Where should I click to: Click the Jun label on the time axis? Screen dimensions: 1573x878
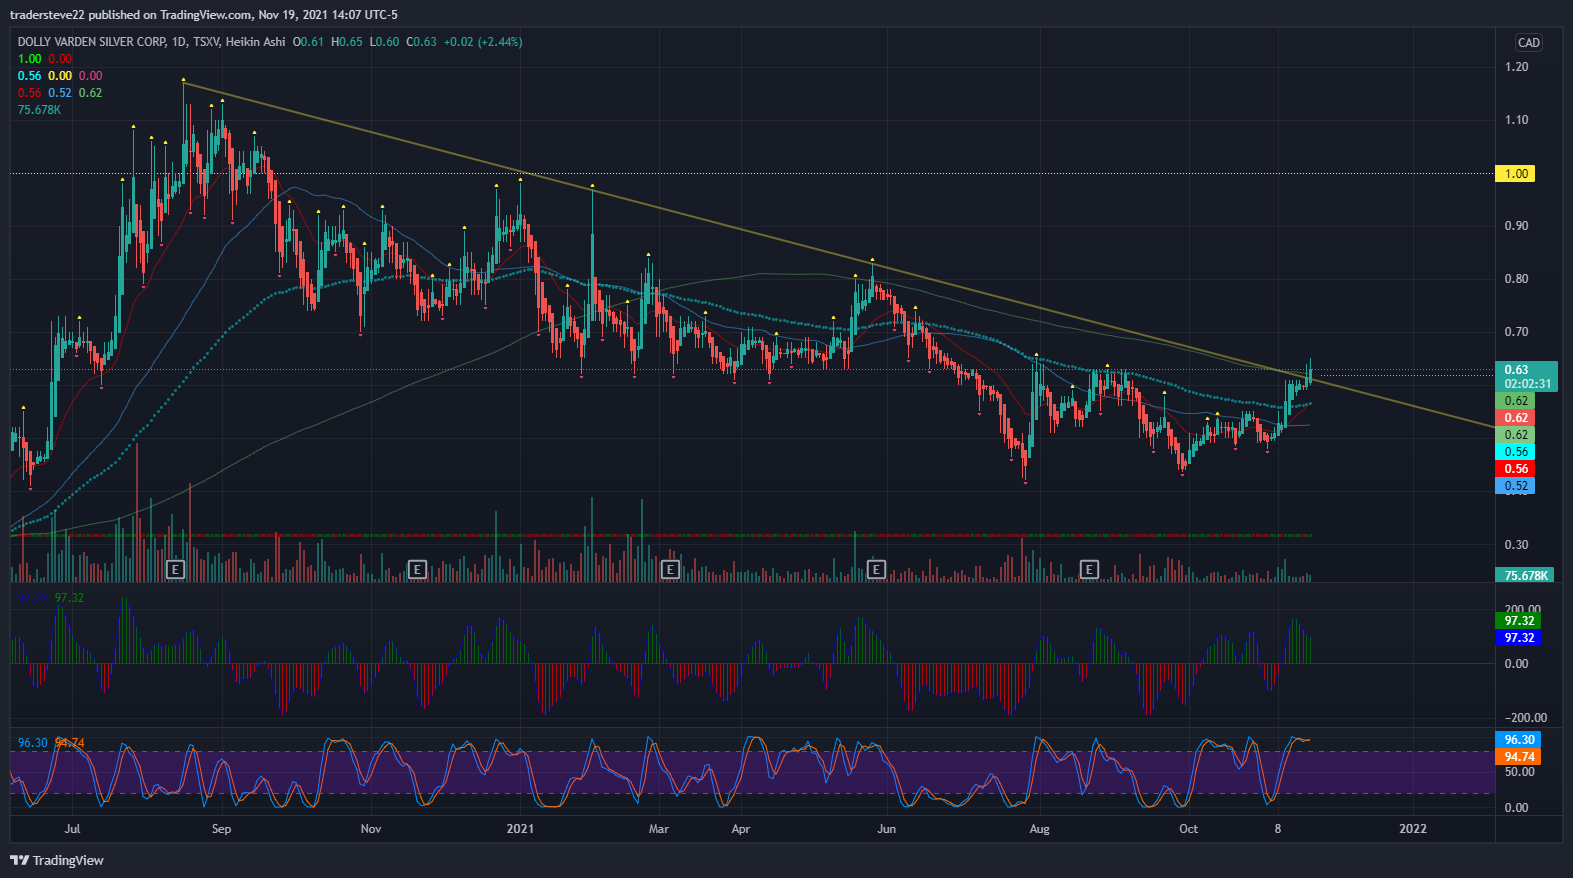pyautogui.click(x=886, y=829)
